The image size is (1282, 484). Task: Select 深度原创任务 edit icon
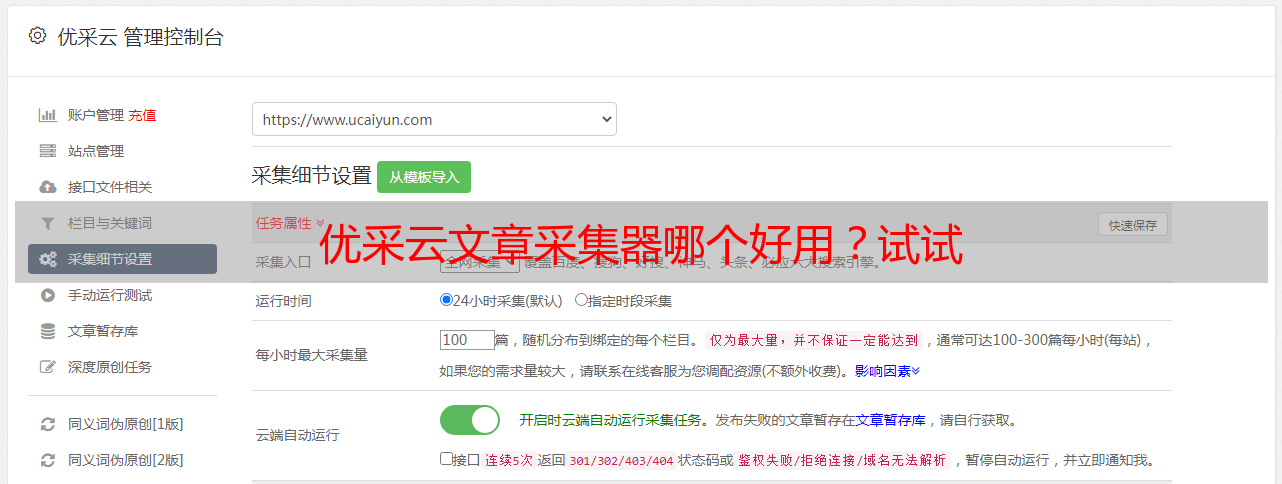click(x=47, y=367)
